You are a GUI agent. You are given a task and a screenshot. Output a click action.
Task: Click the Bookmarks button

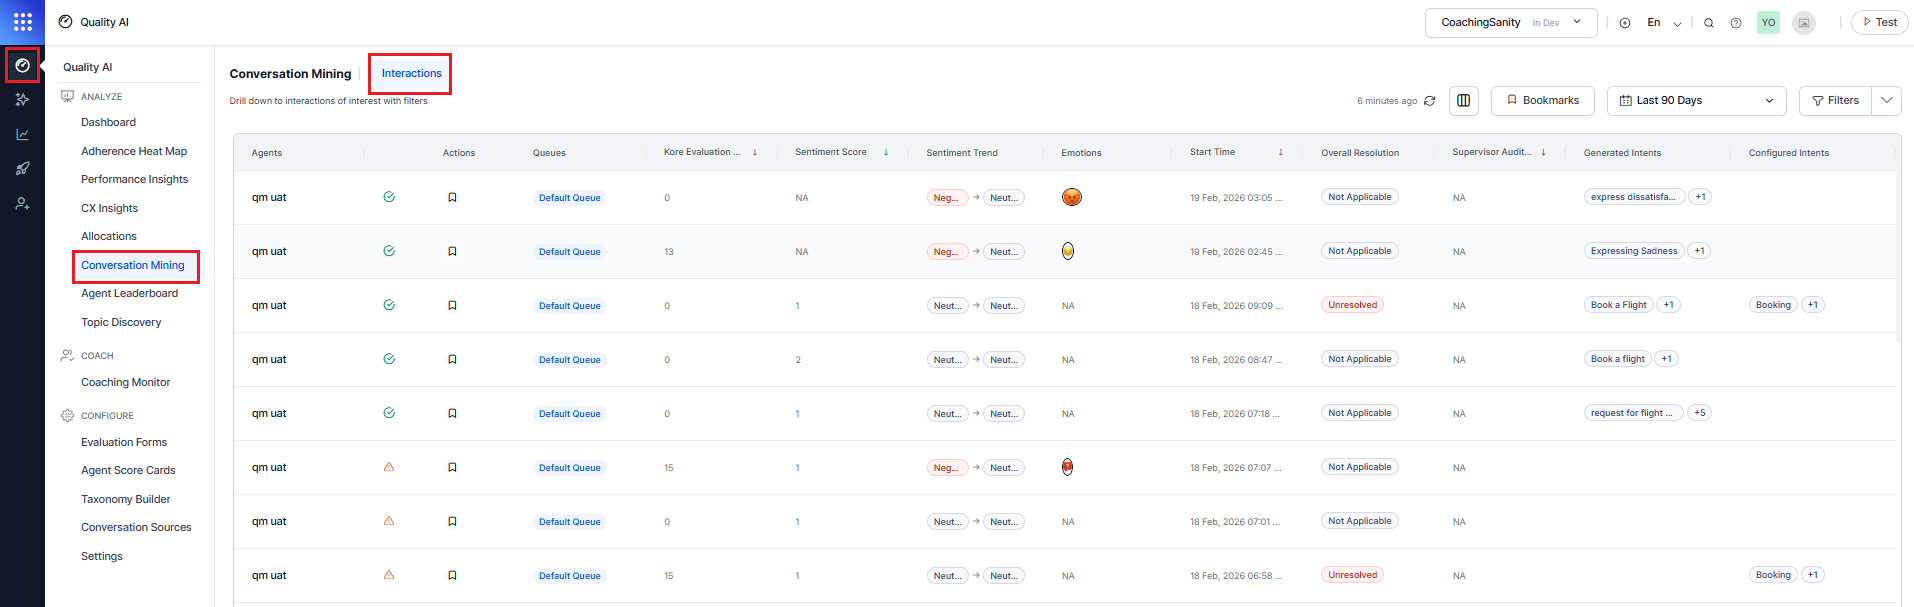[1542, 100]
